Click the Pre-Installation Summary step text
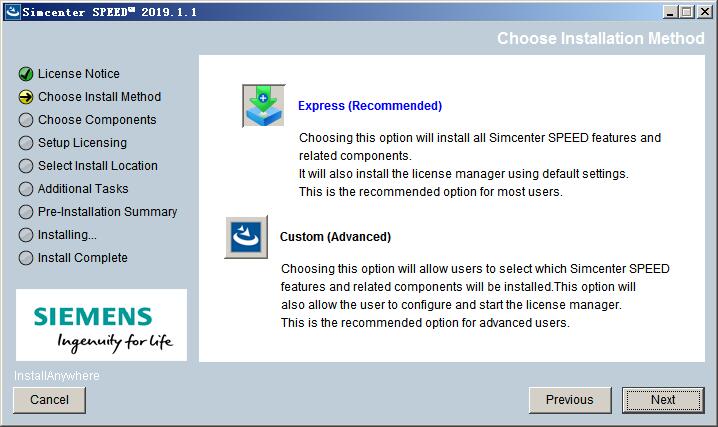Image resolution: width=718 pixels, height=427 pixels. pos(107,211)
